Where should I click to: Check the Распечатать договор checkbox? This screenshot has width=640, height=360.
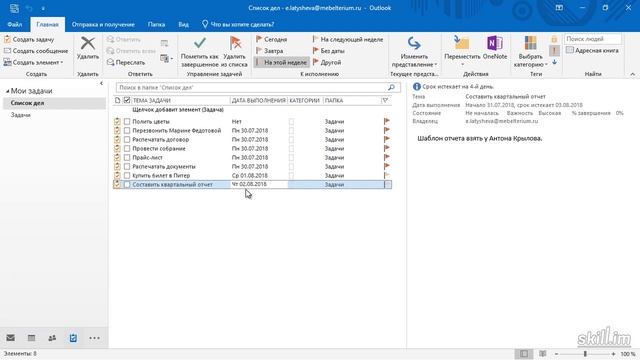127,140
